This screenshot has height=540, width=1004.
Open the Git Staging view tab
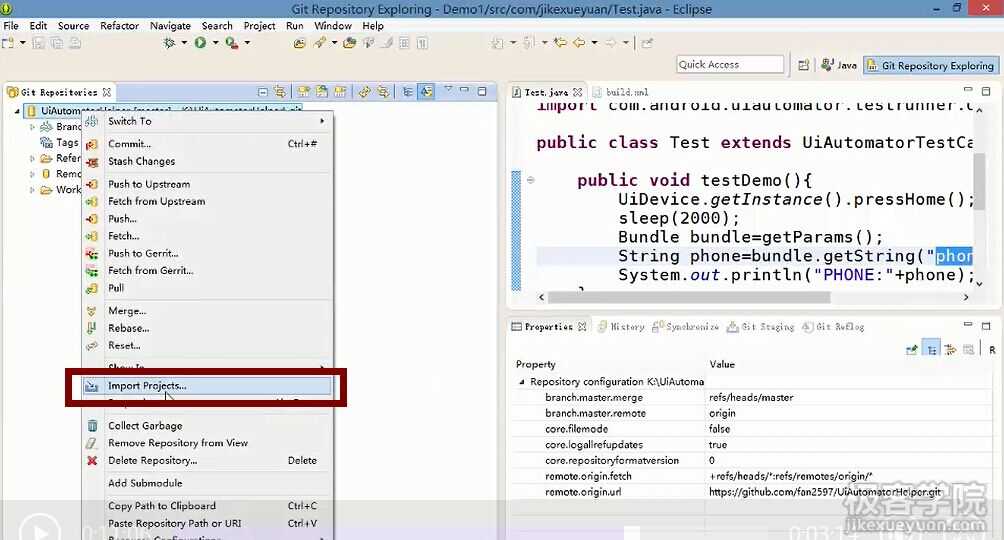click(761, 327)
